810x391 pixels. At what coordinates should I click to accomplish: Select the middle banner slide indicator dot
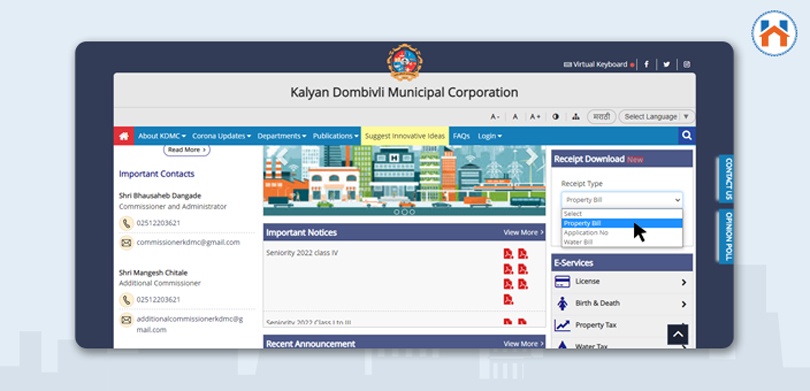click(404, 212)
